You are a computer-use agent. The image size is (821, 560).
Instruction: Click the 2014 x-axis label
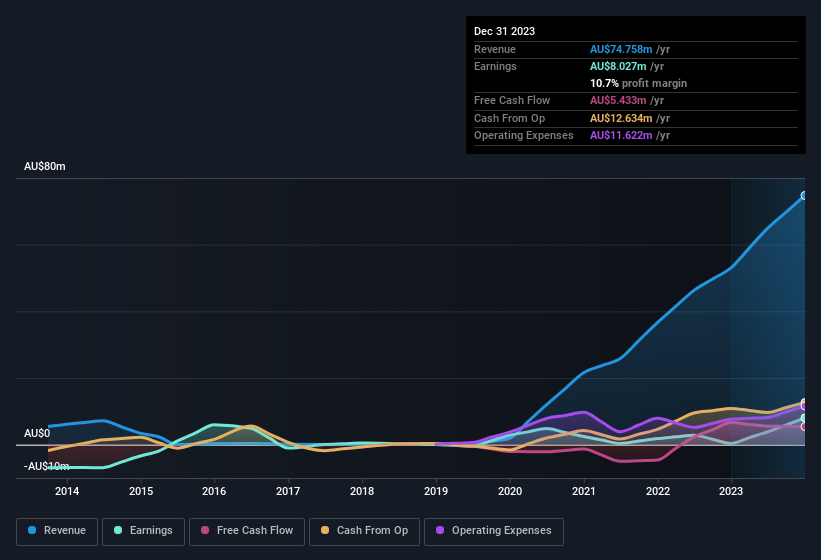coord(67,491)
